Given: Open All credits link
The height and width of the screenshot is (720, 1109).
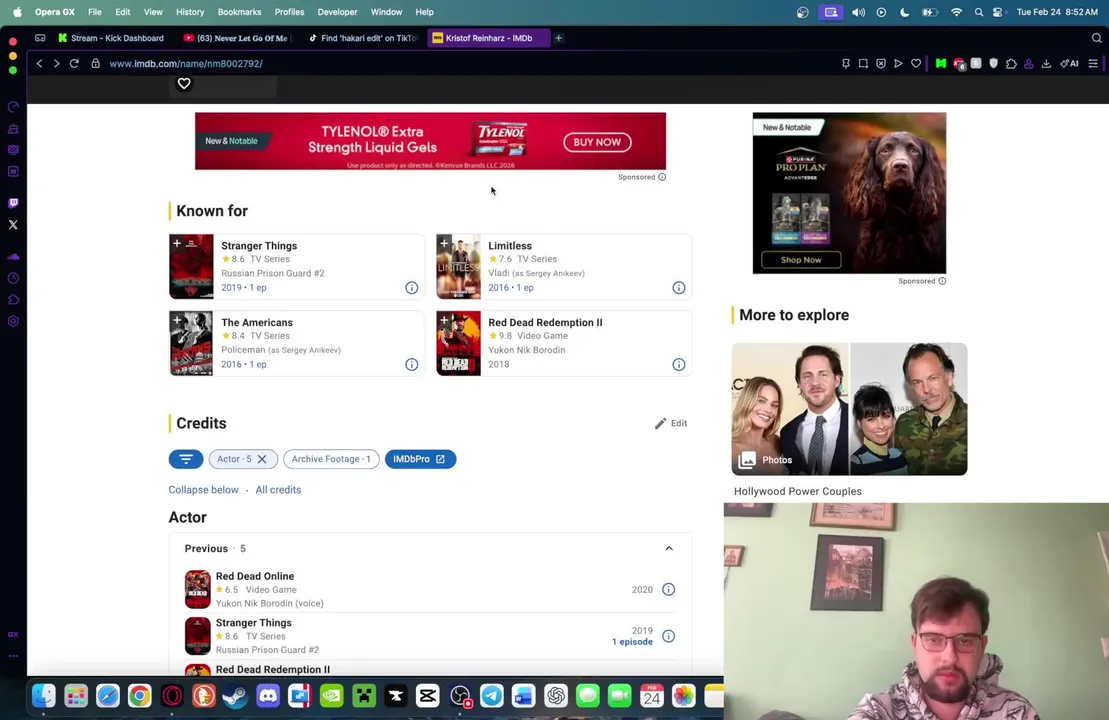Looking at the screenshot, I should point(278,489).
